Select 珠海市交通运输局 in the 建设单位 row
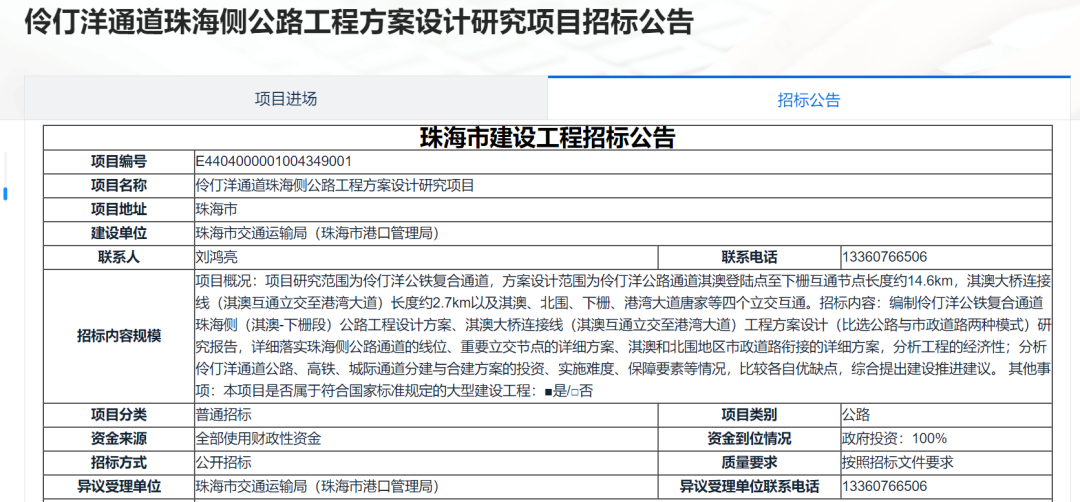This screenshot has width=1080, height=502. 251,233
